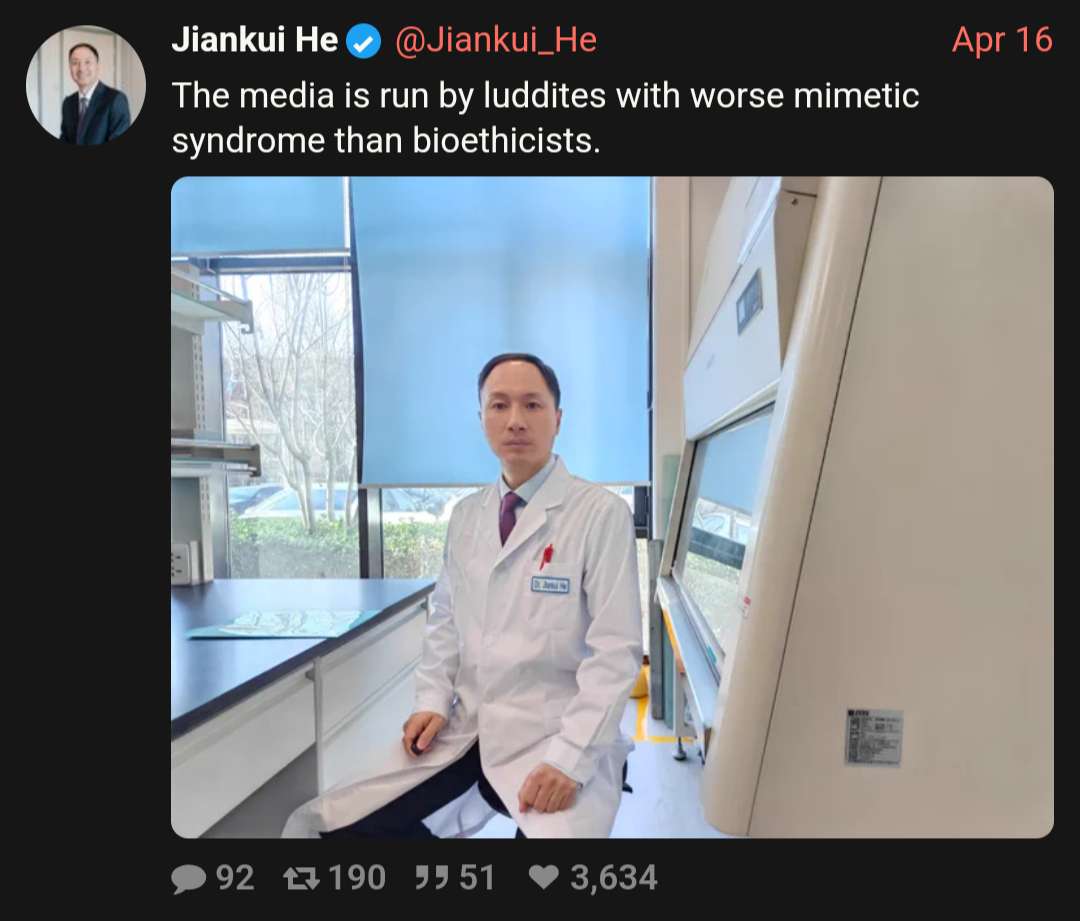Viewport: 1080px width, 921px height.
Task: View the 3,634 likes count
Action: pyautogui.click(x=614, y=878)
